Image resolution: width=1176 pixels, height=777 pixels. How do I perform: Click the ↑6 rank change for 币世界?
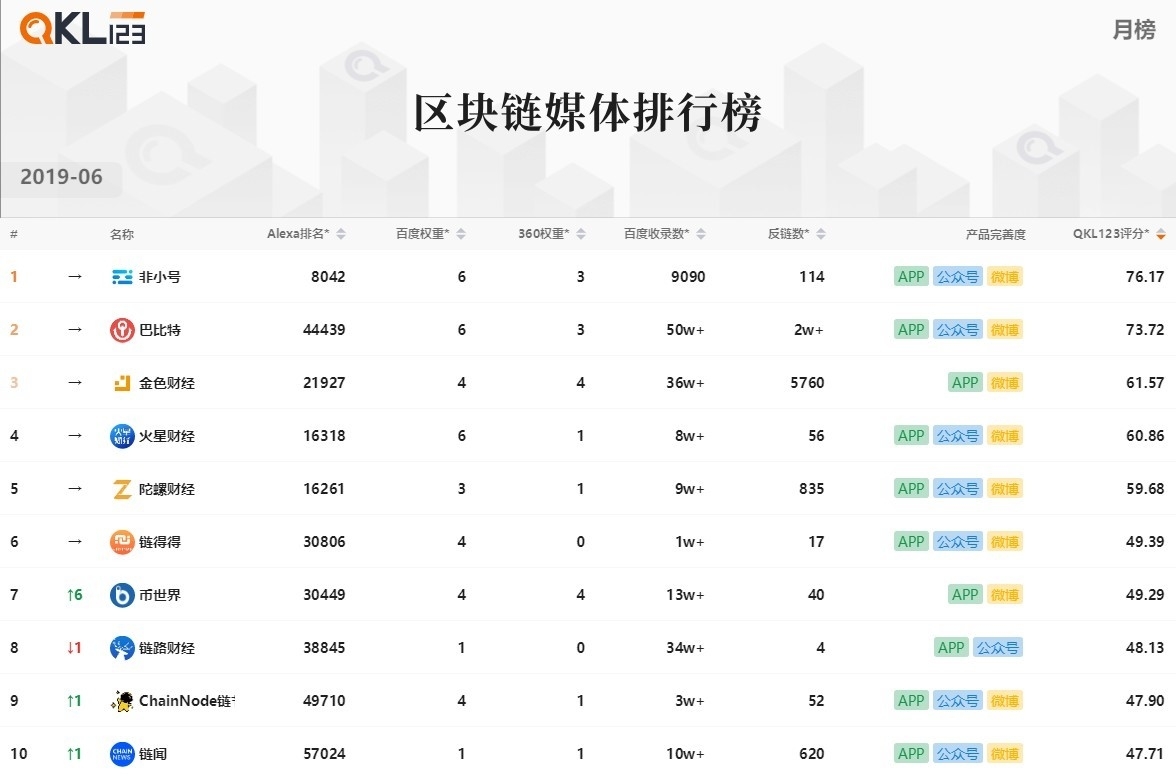(x=74, y=595)
